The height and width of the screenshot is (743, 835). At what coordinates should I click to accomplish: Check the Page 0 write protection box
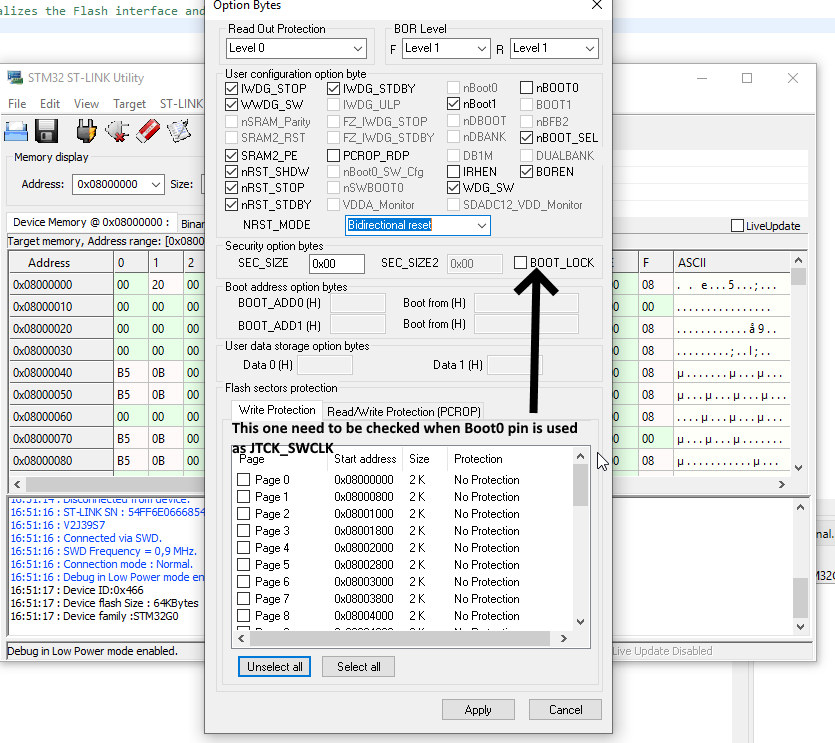click(x=243, y=479)
